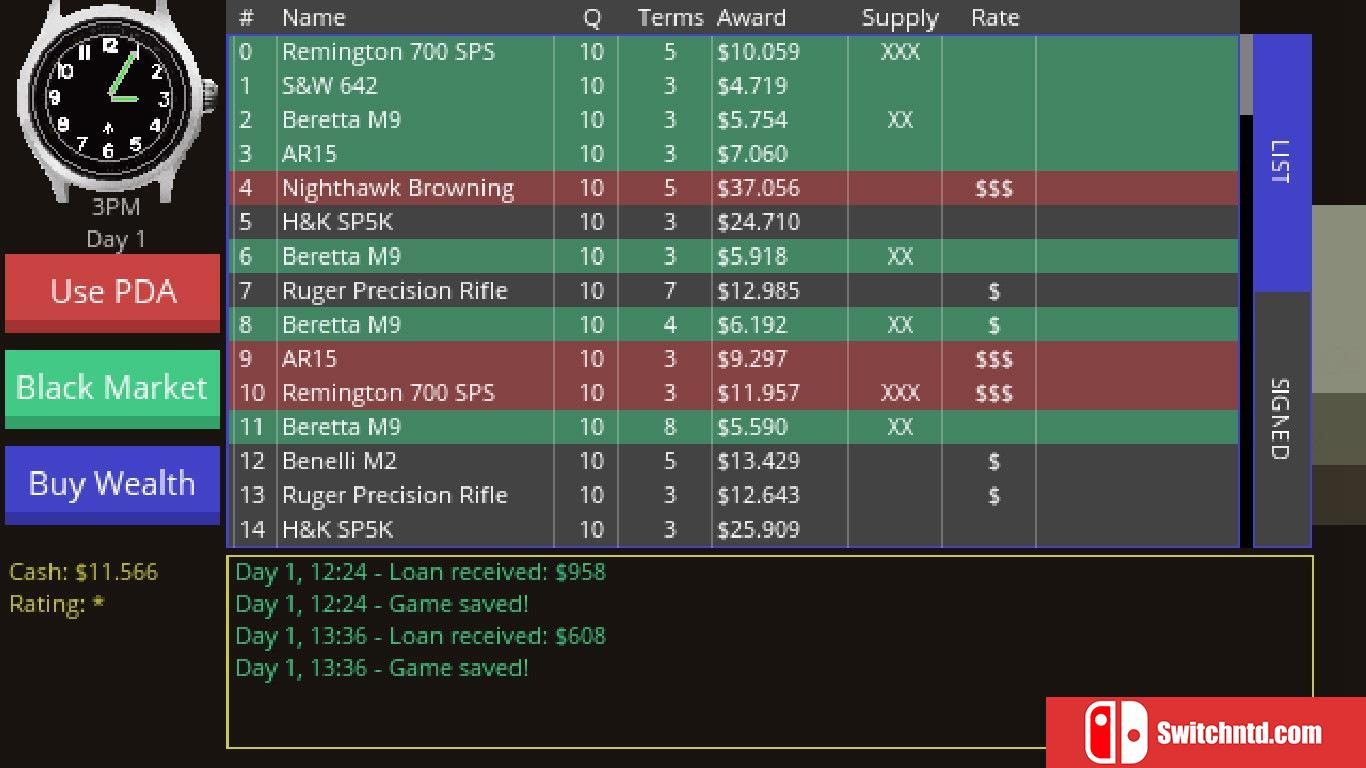The image size is (1366, 768).
Task: Select contract 14 H&K SP5K
Action: tap(735, 528)
